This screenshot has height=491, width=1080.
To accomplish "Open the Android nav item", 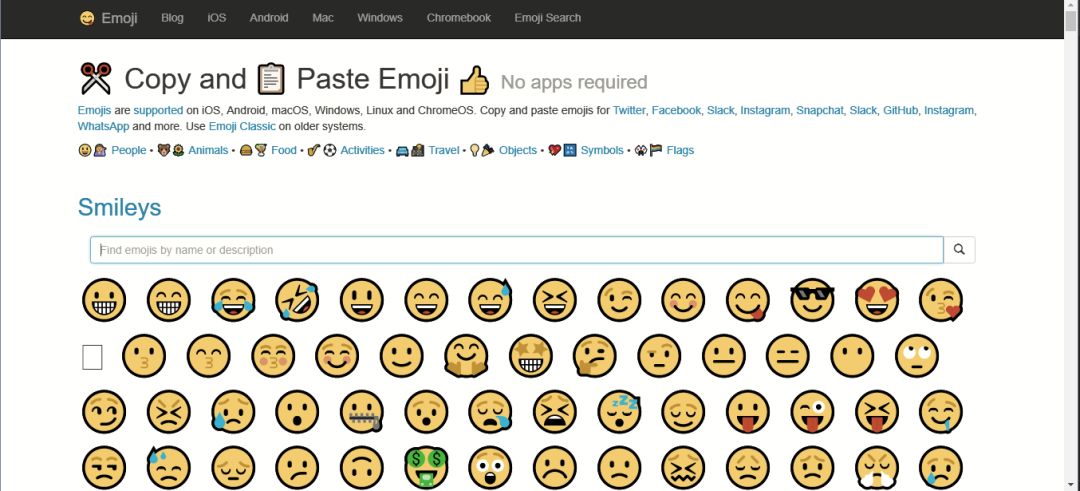I will click(x=269, y=18).
